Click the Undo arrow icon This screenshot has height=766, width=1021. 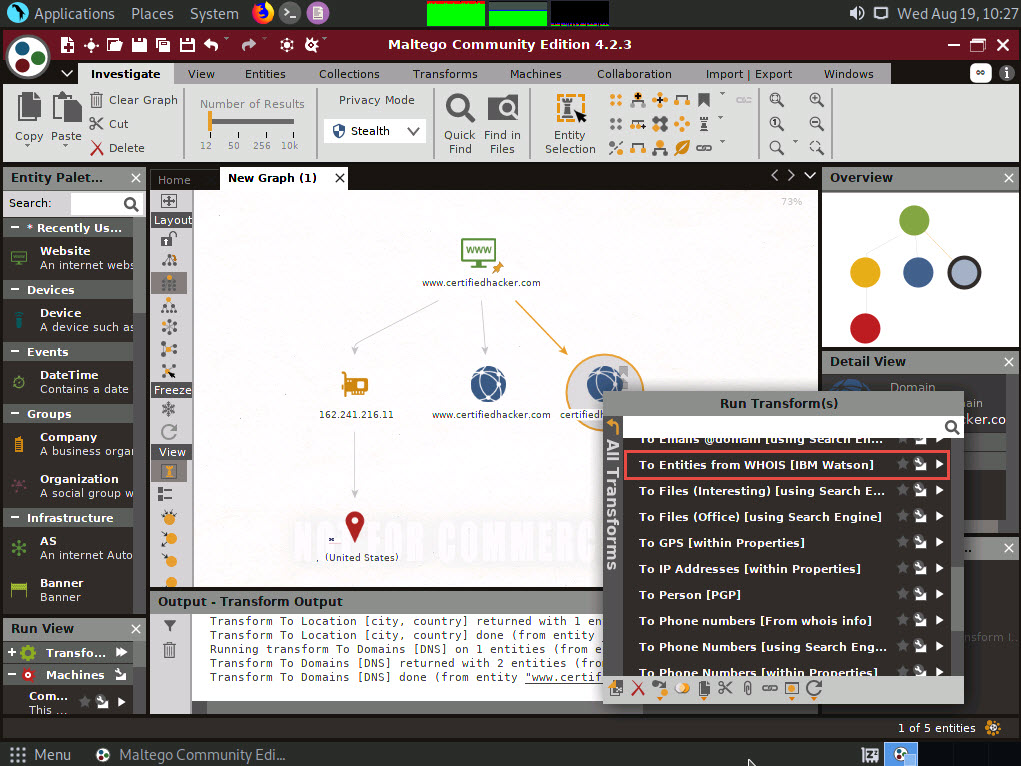[x=211, y=45]
